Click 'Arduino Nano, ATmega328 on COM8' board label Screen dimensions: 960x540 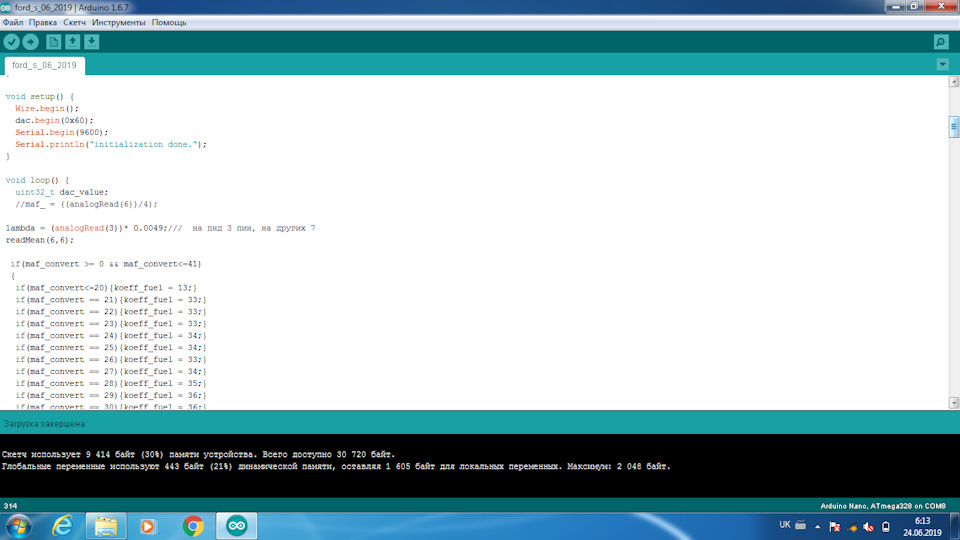click(883, 506)
